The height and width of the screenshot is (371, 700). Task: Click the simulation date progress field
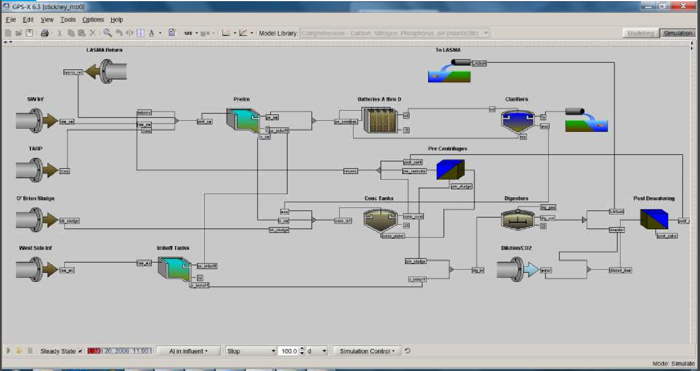click(120, 351)
